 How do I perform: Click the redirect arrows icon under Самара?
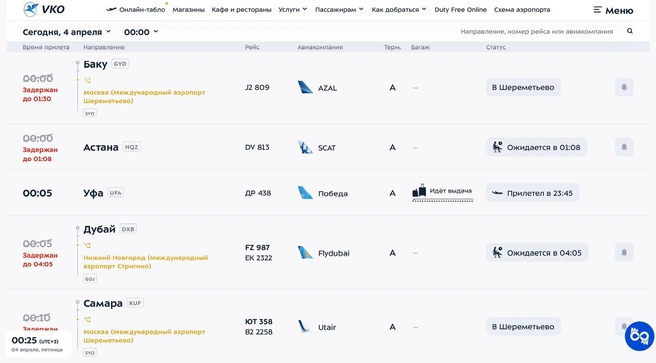[x=87, y=320]
